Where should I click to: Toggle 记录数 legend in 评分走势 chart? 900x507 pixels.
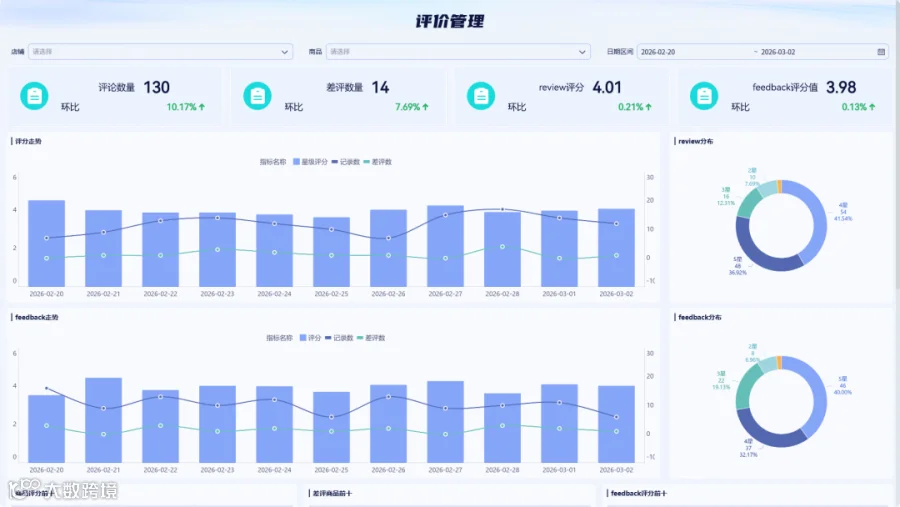pyautogui.click(x=346, y=162)
